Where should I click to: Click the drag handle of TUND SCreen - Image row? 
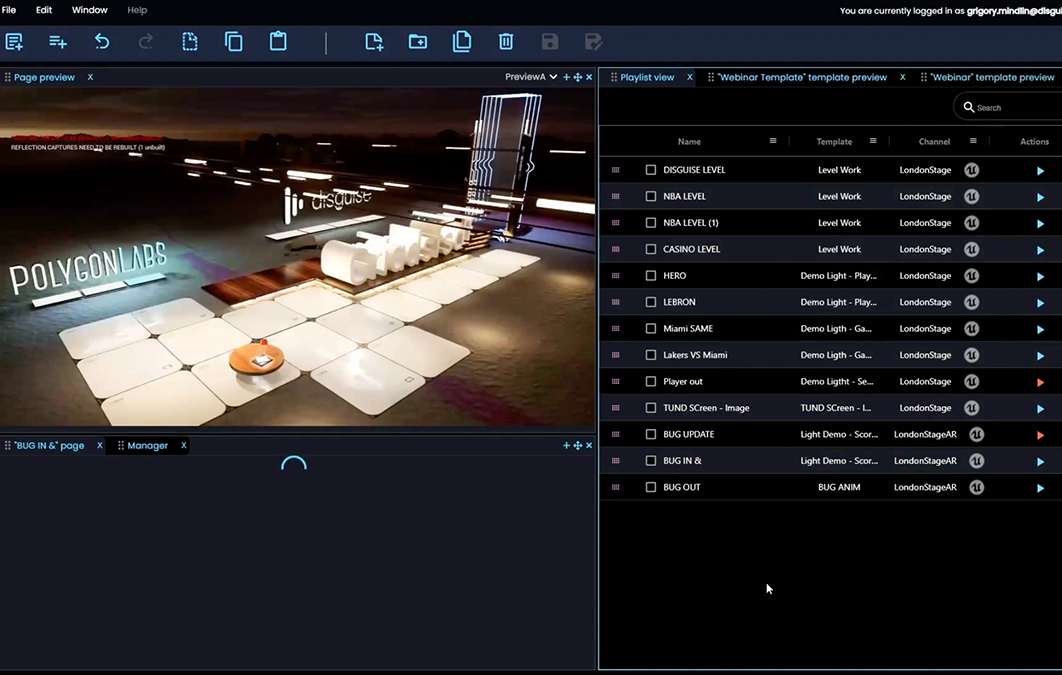tap(616, 408)
